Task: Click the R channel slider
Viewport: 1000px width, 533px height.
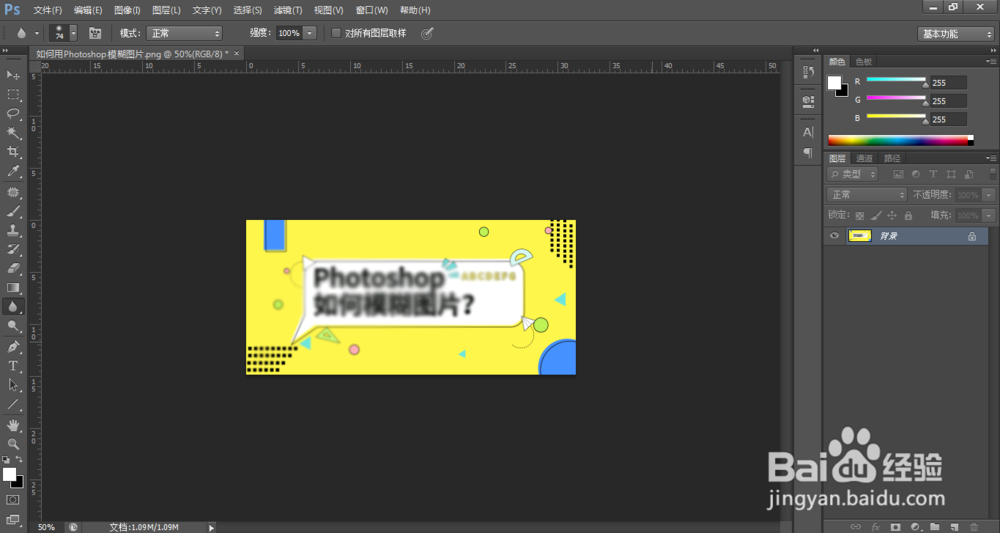Action: [x=896, y=81]
